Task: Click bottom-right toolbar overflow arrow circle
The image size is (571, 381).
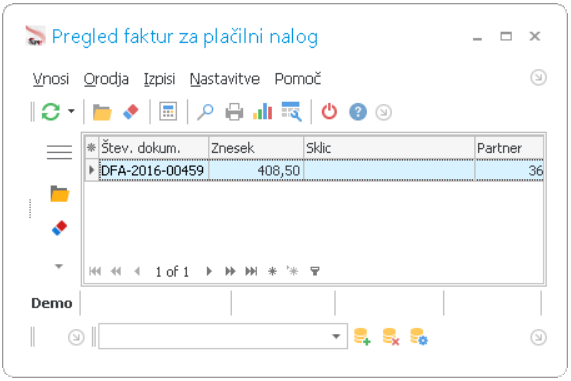Action: pos(538,337)
